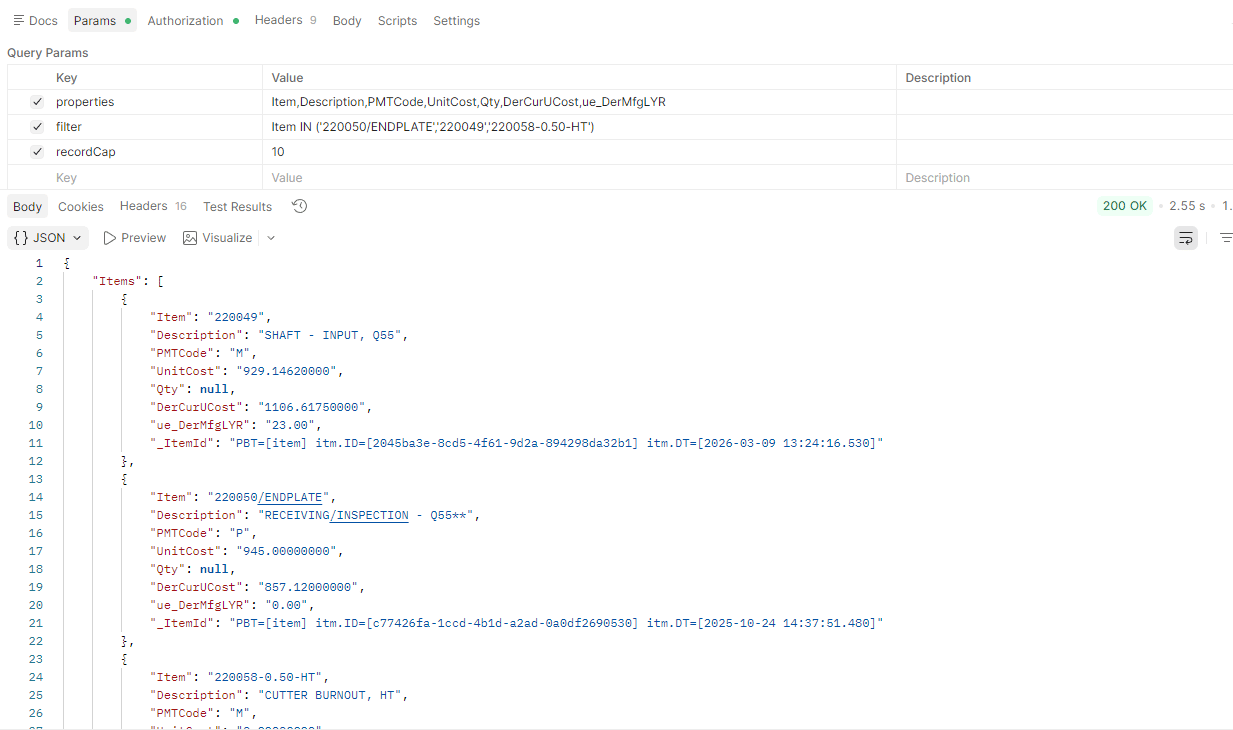This screenshot has width=1233, height=730.
Task: Open the Scripts tab
Action: click(x=397, y=21)
